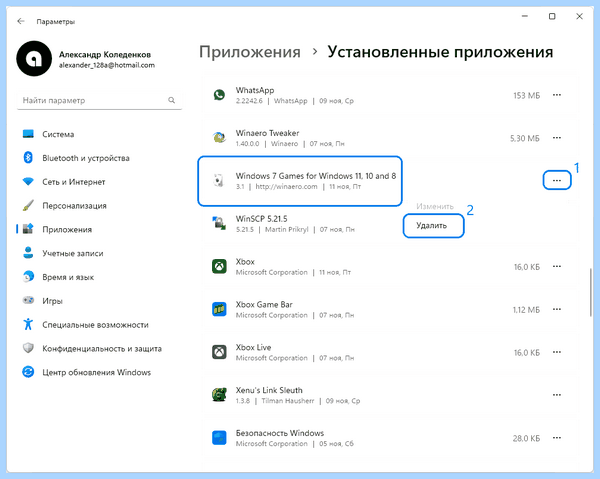Click the Учетные записи person icon
600x479 pixels.
point(28,253)
